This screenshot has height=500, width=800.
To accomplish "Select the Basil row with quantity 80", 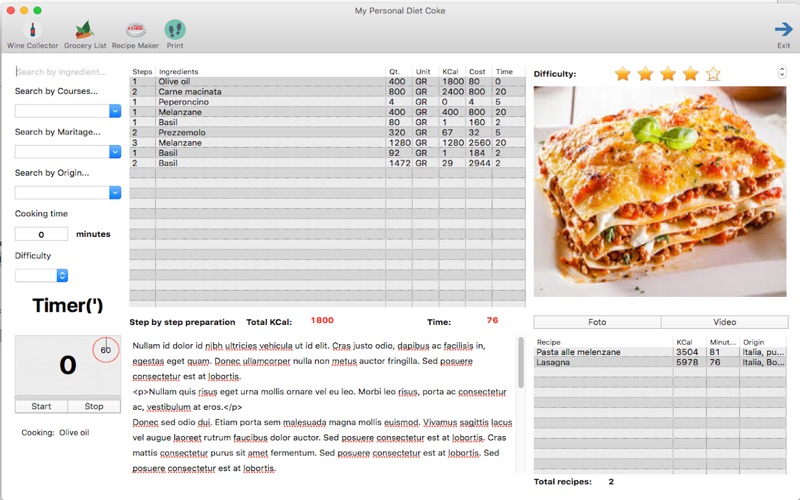I will point(327,122).
